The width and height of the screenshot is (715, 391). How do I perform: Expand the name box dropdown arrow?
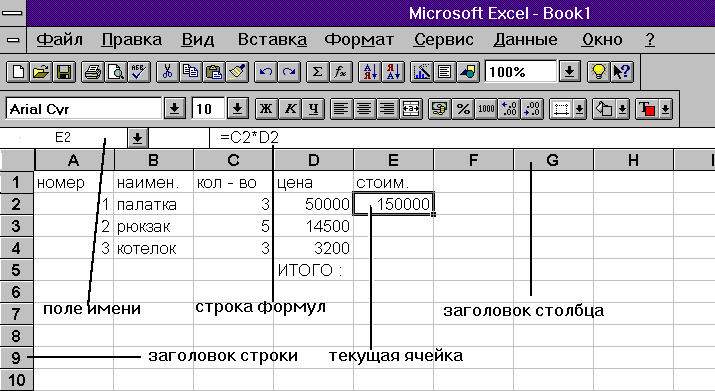138,138
